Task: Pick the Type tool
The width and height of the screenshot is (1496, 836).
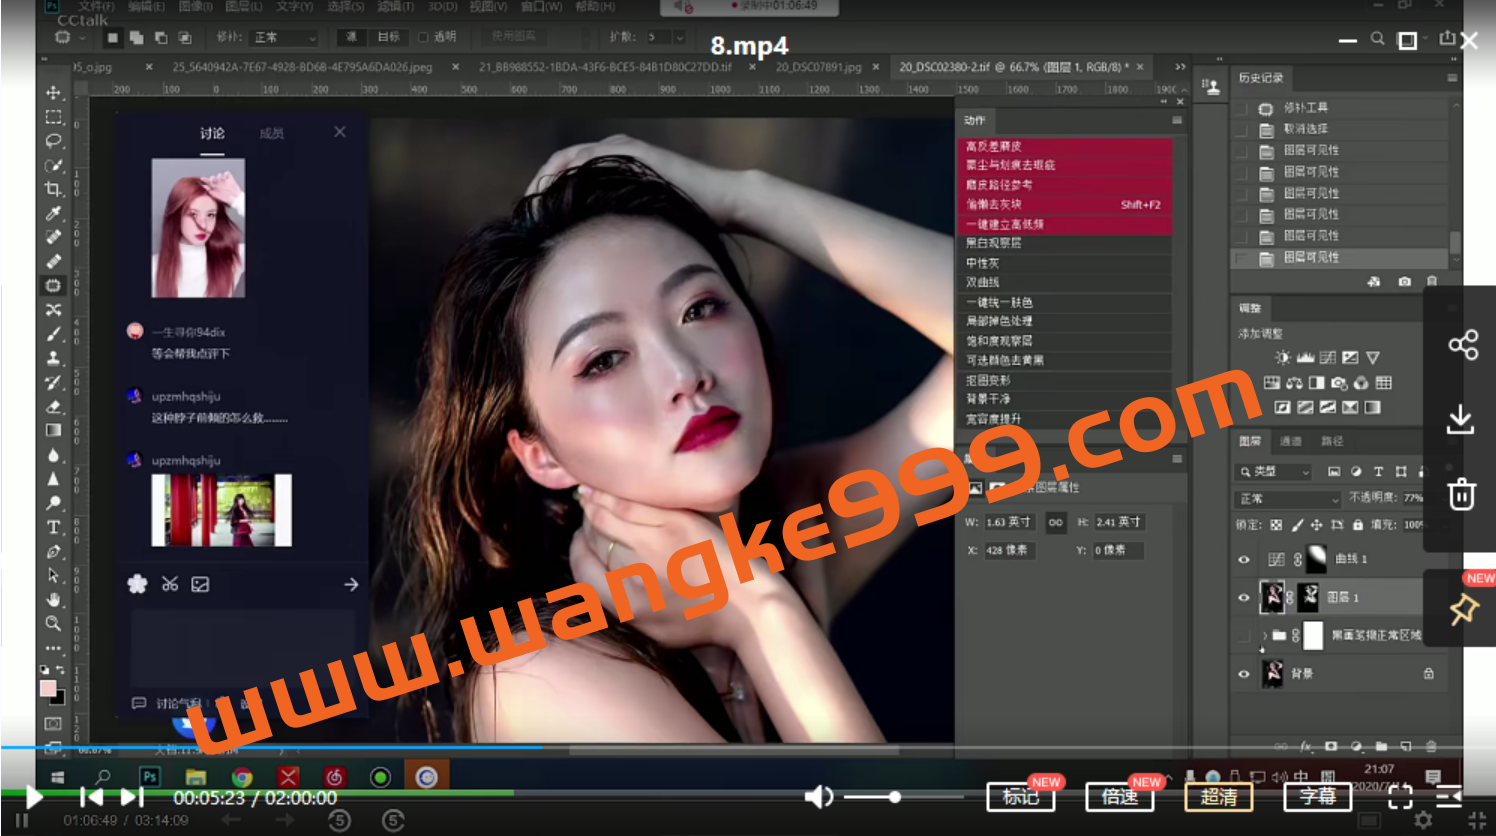Action: (54, 527)
